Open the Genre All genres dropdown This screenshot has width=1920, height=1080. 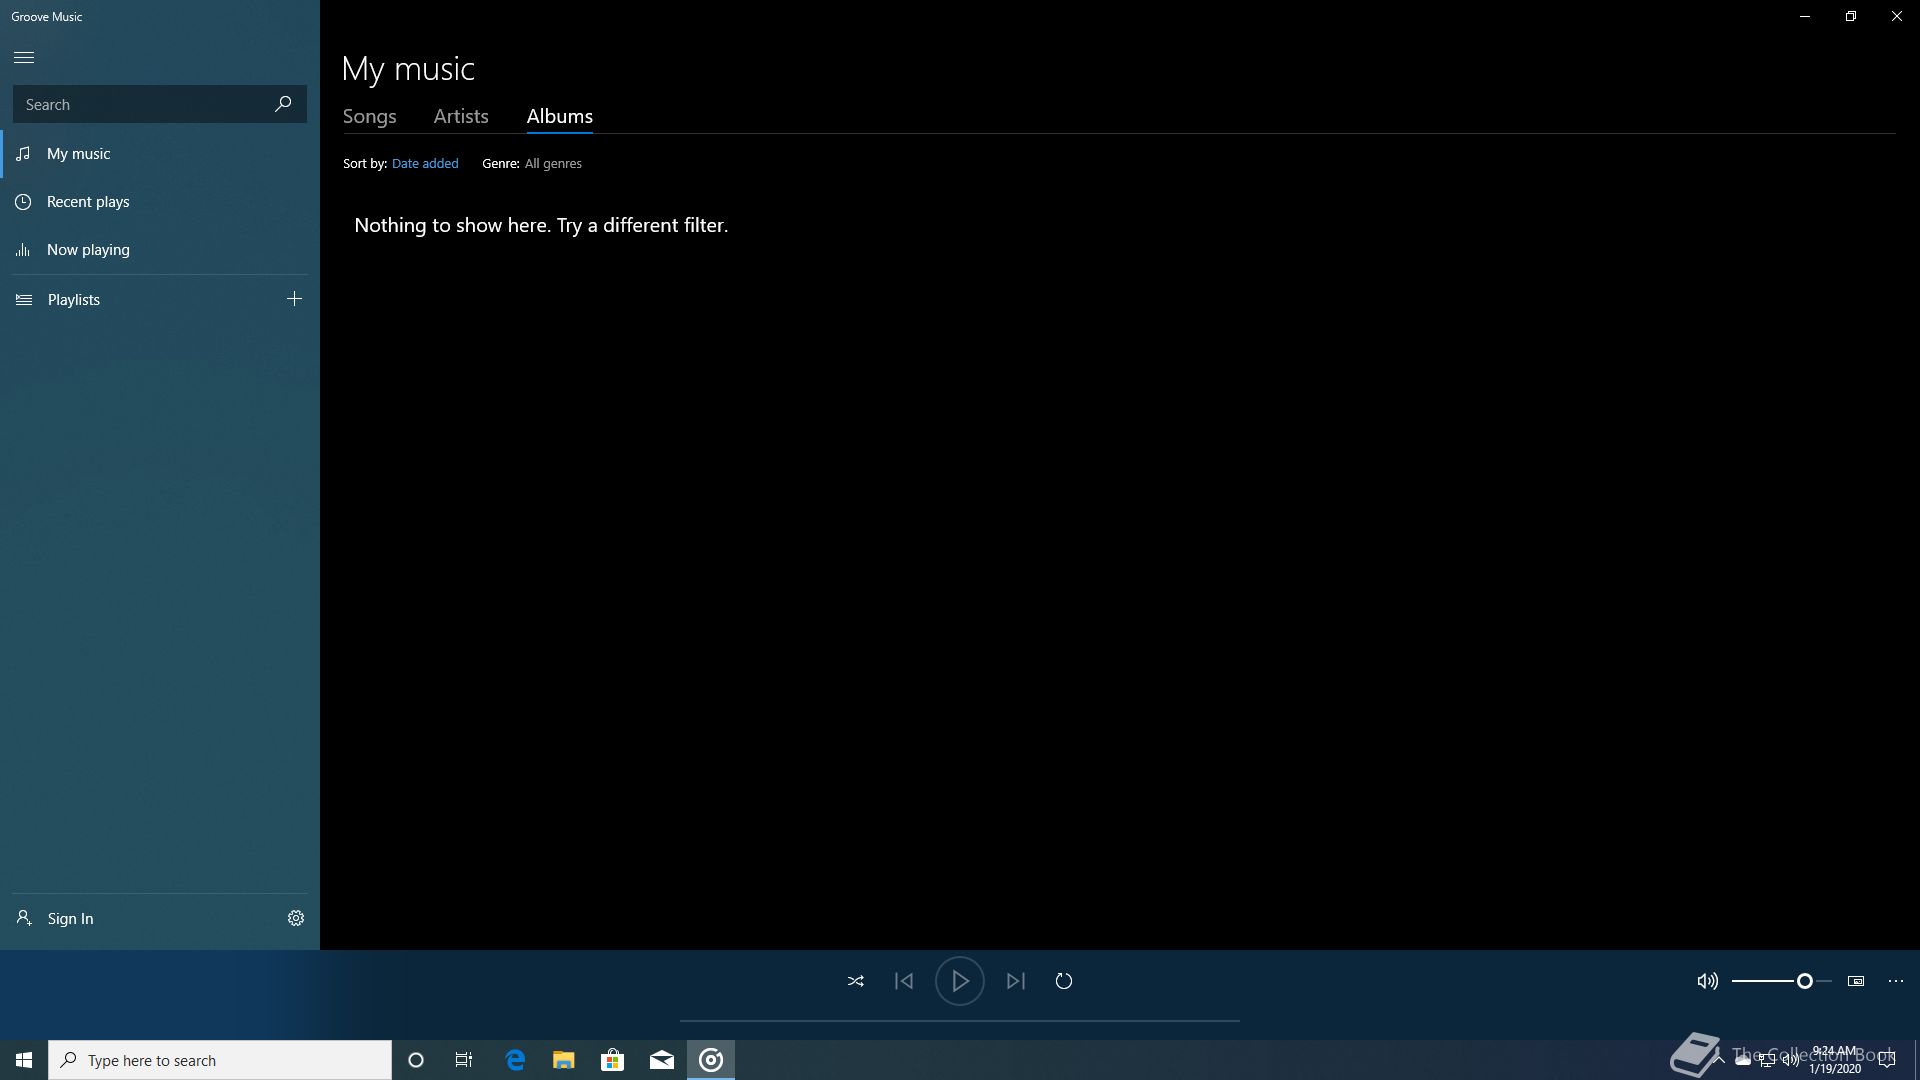click(553, 163)
